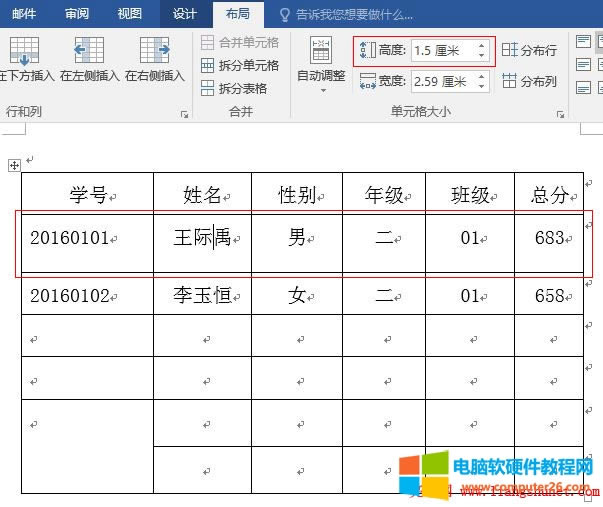Click 班级 cell 01 in 王际禹 row
This screenshot has width=603, height=507.
pos(470,243)
